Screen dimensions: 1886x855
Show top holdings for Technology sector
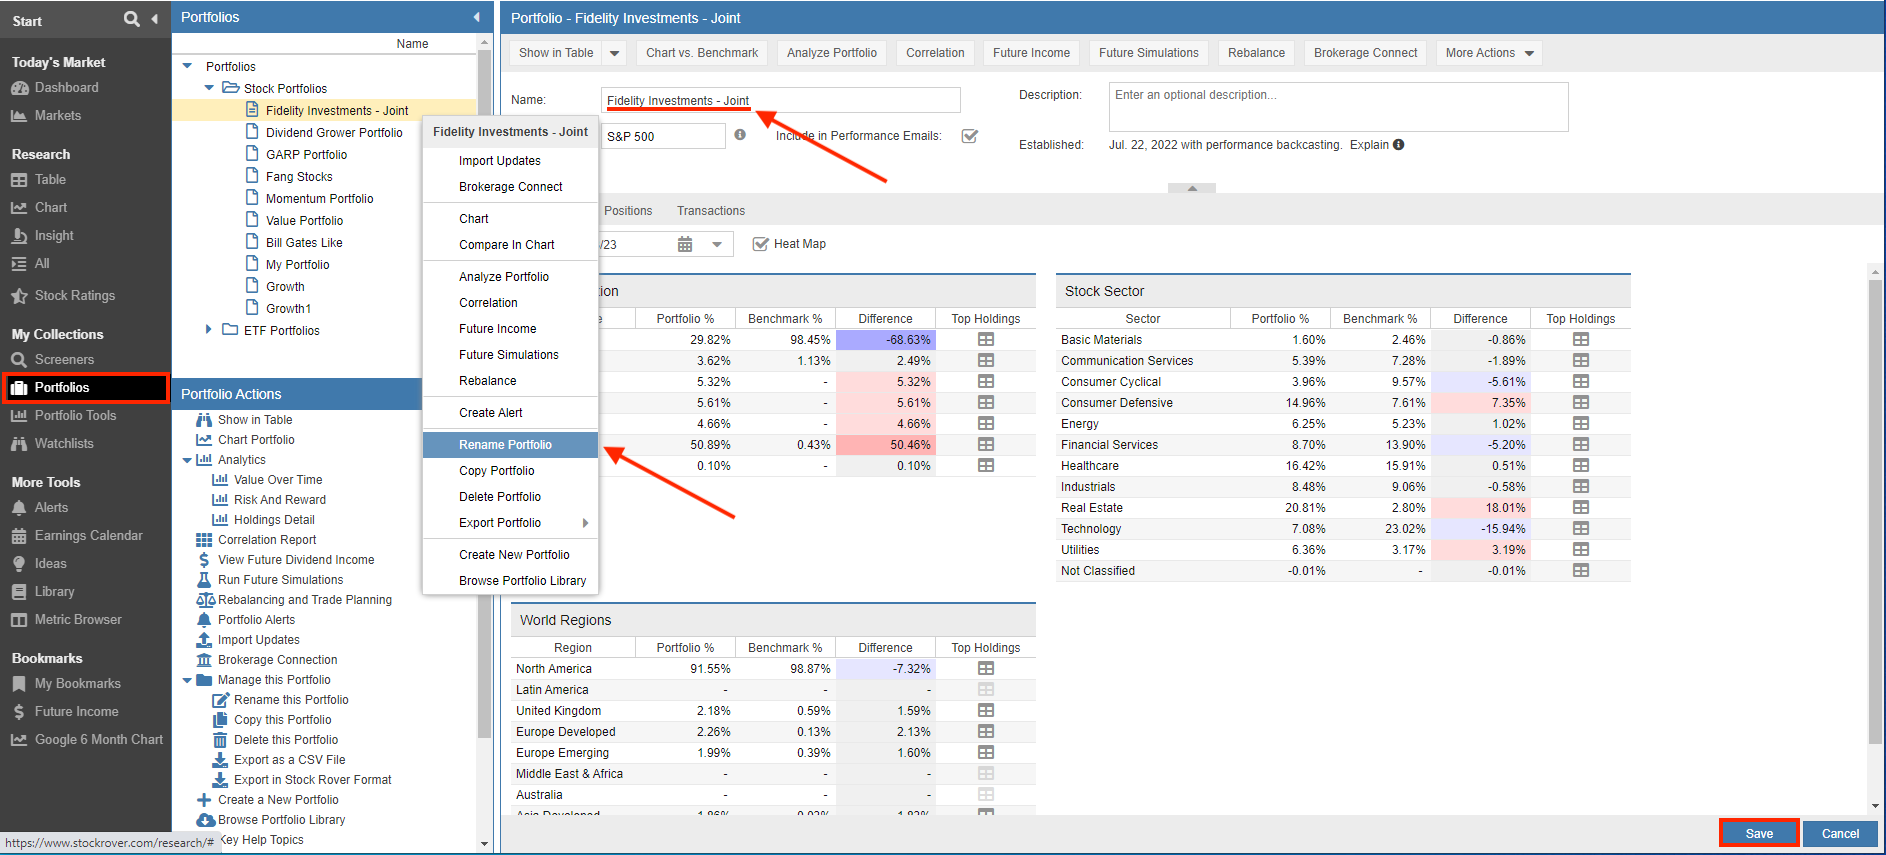coord(1581,529)
